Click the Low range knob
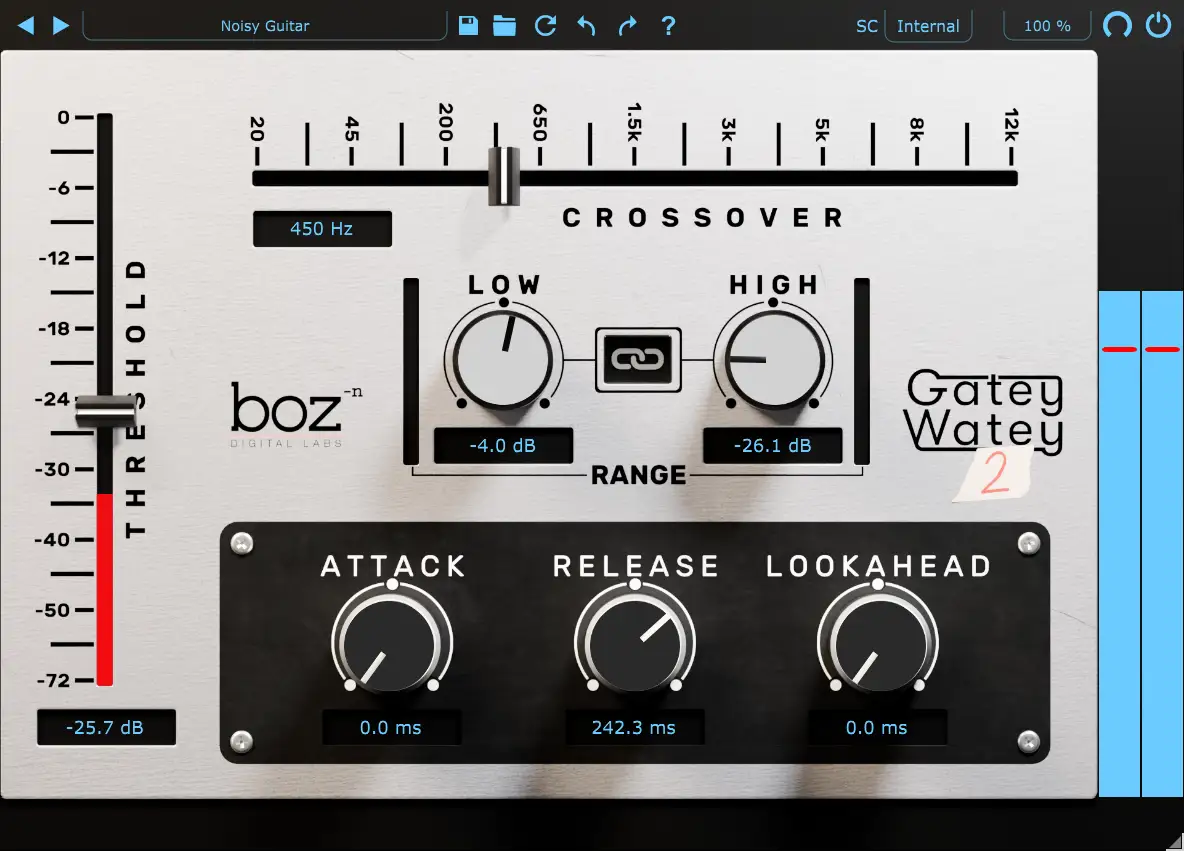1184x851 pixels. 503,359
